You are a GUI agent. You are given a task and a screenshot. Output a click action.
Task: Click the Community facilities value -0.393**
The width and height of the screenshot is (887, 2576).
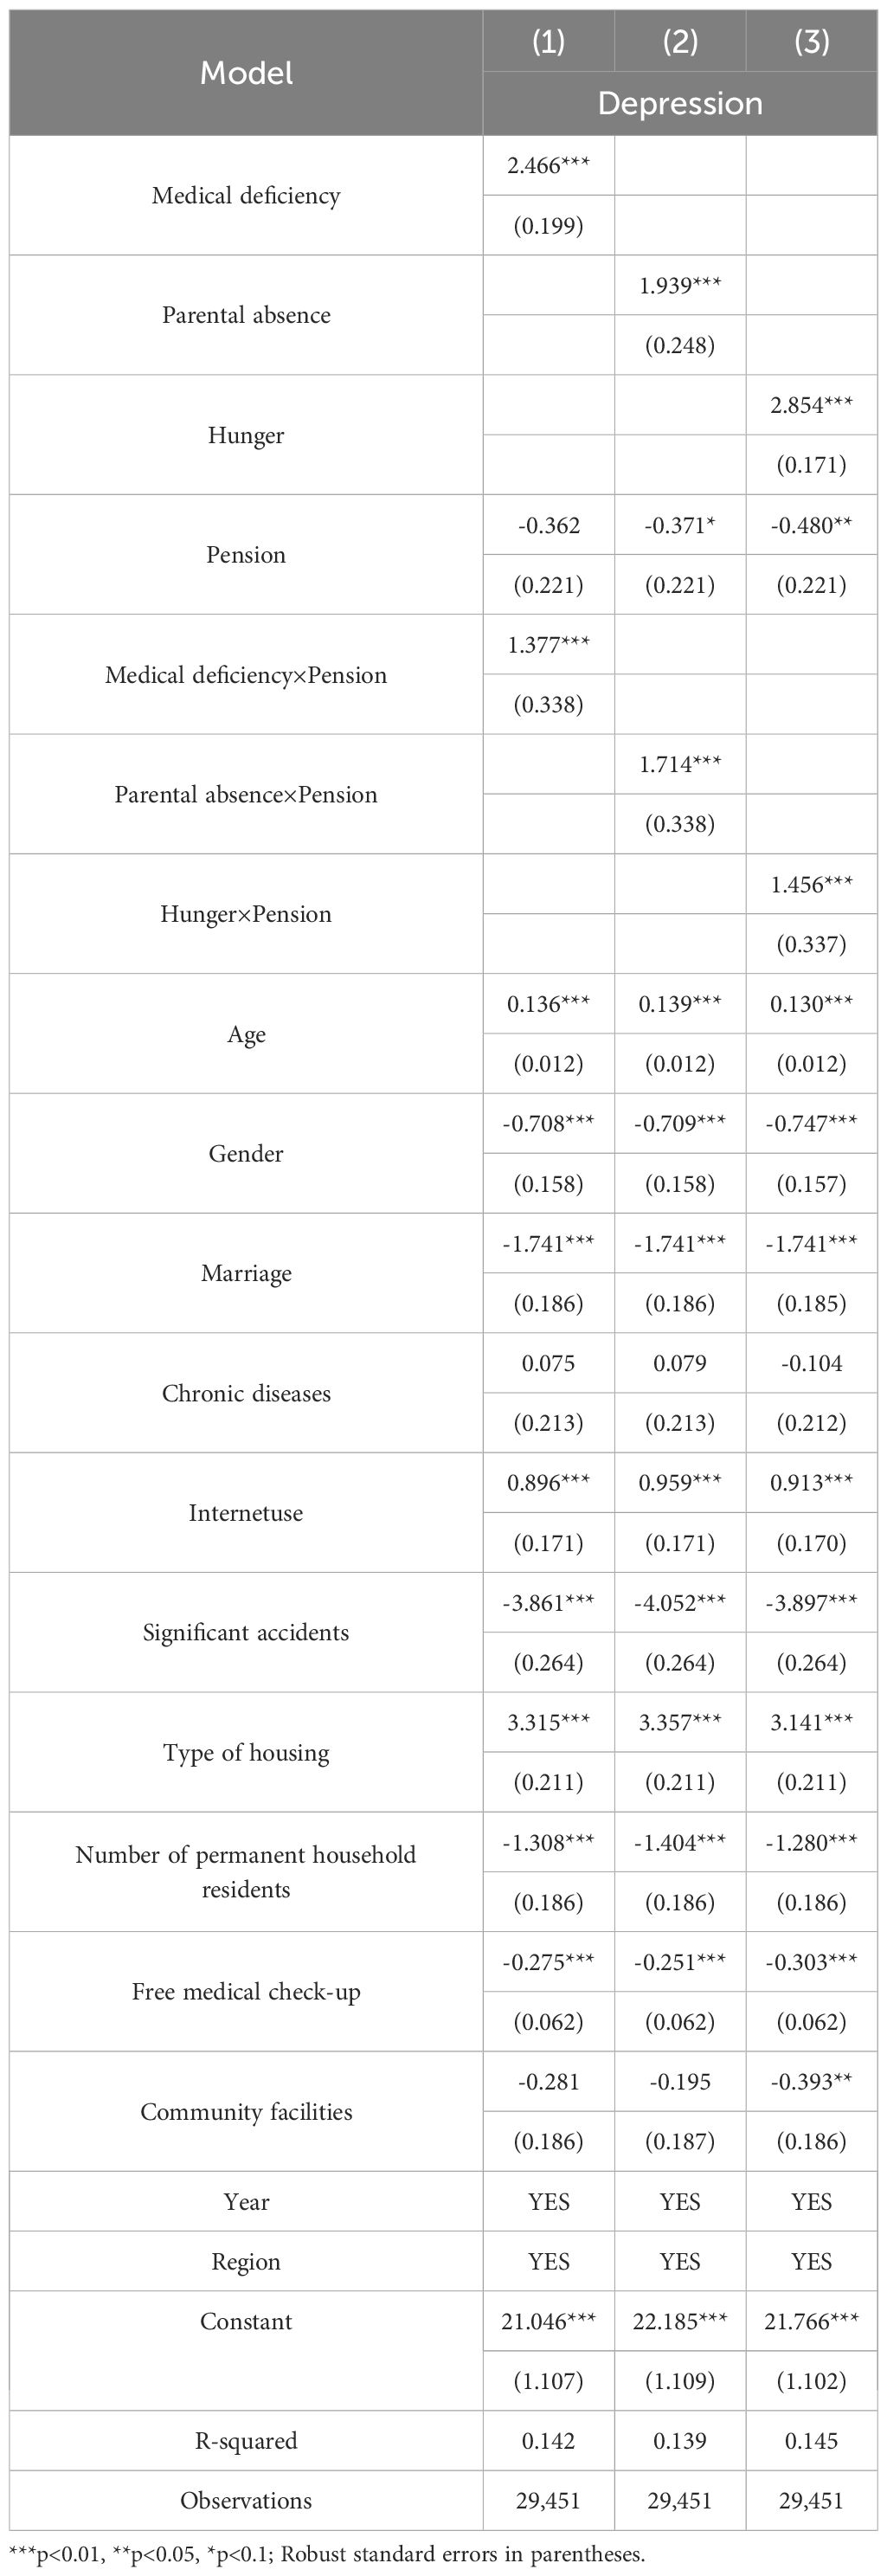pos(811,2082)
